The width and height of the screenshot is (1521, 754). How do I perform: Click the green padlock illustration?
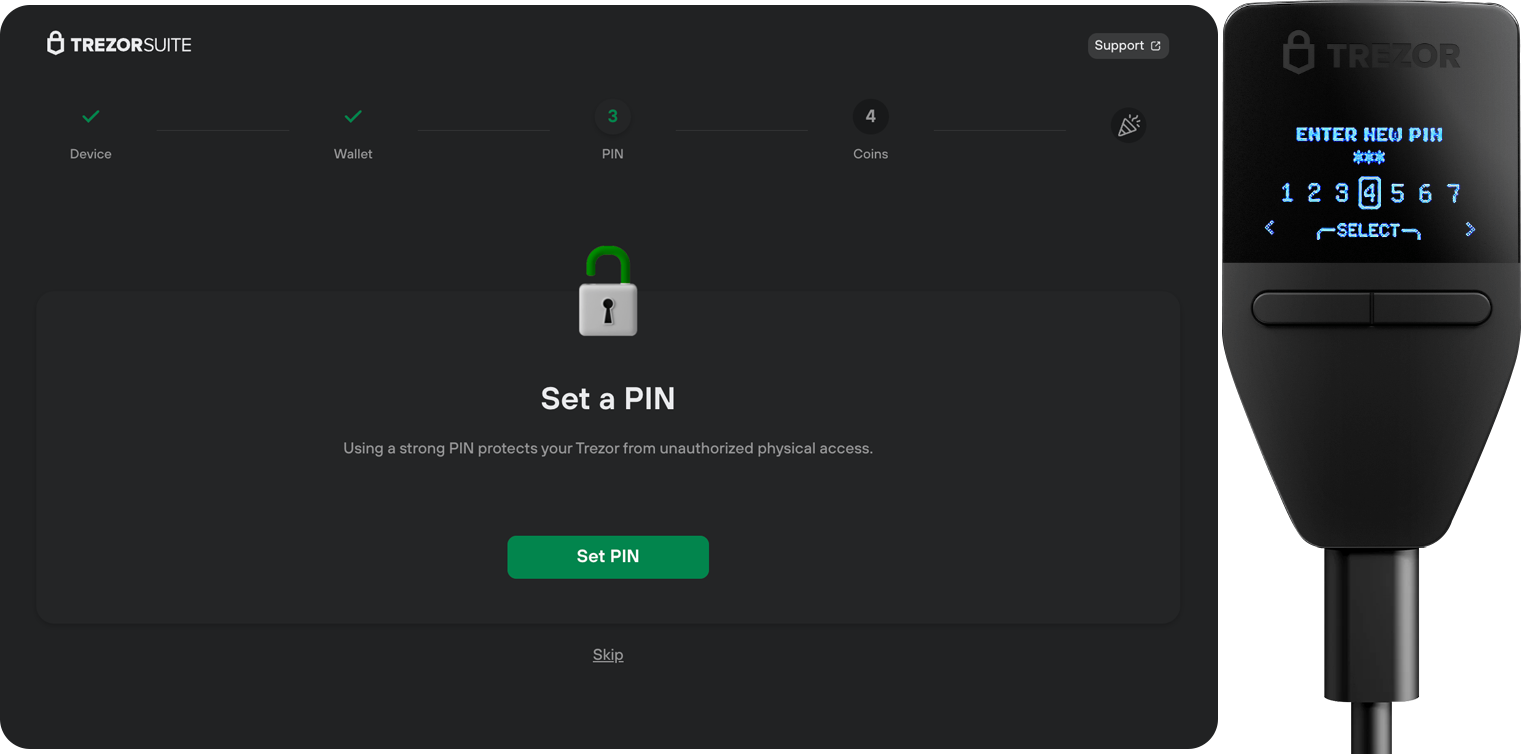[608, 291]
